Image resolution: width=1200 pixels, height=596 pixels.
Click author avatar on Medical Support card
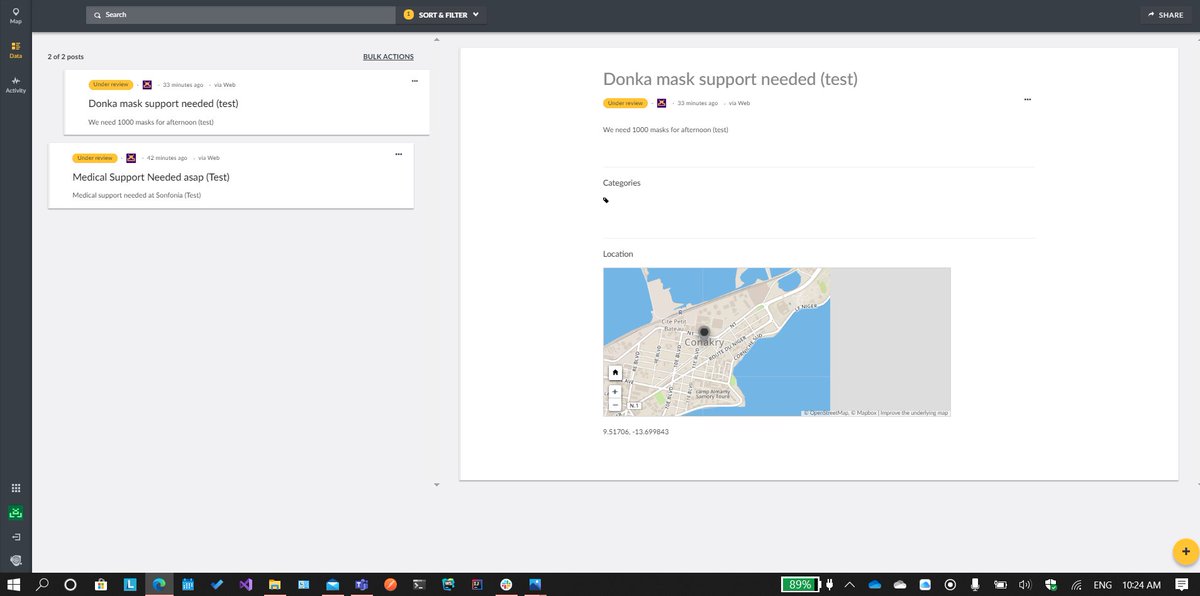coord(131,158)
